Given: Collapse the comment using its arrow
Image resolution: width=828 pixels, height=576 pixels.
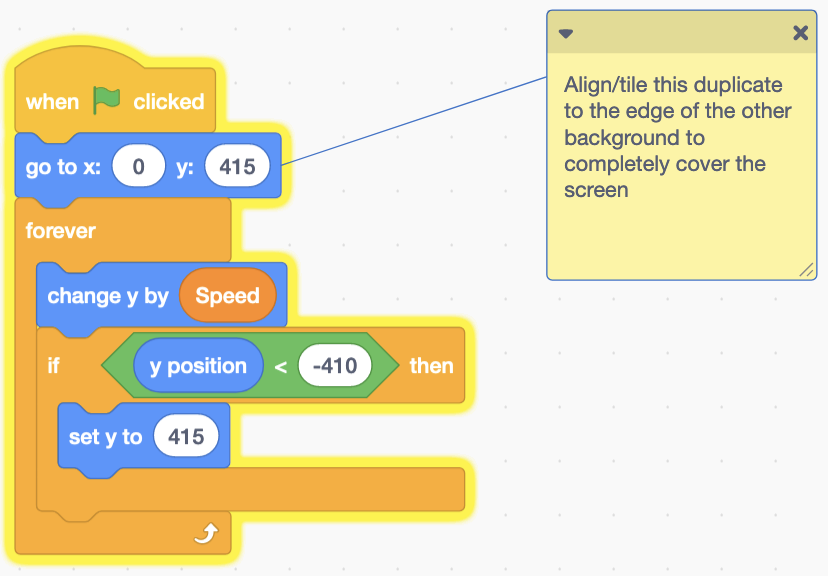Looking at the screenshot, I should 566,33.
